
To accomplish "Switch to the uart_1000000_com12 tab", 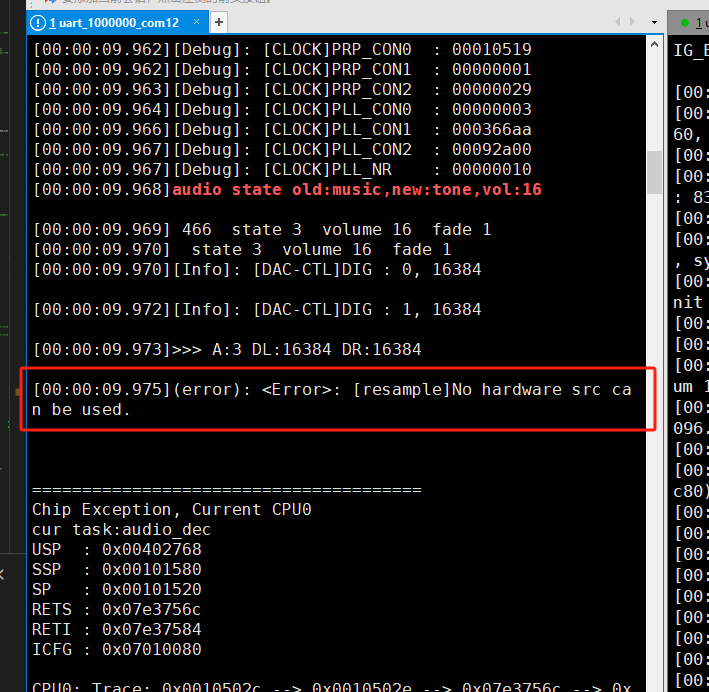I will click(114, 23).
